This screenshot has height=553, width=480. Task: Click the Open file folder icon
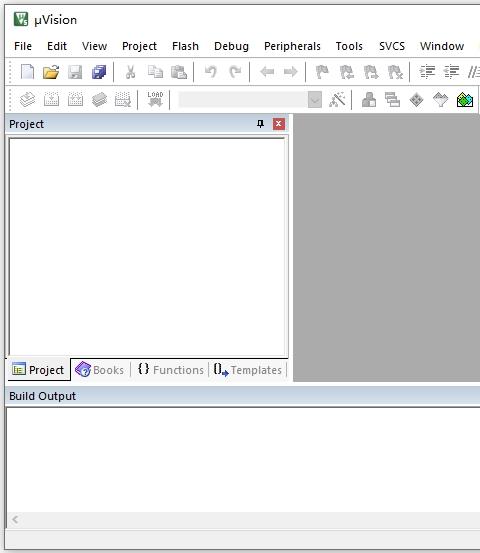[51, 72]
